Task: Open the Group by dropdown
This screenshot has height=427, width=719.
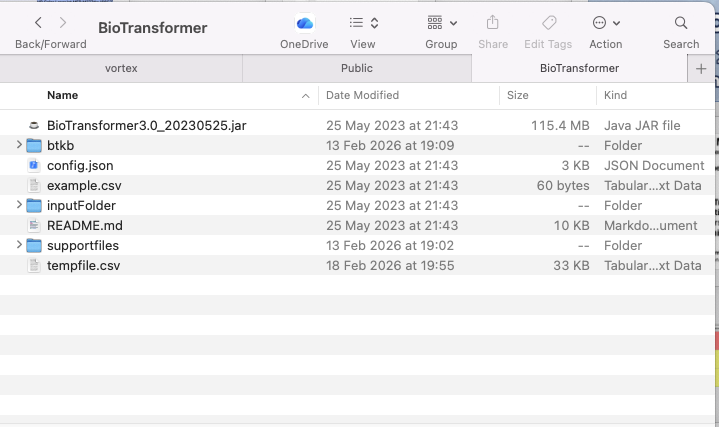Action: [441, 23]
